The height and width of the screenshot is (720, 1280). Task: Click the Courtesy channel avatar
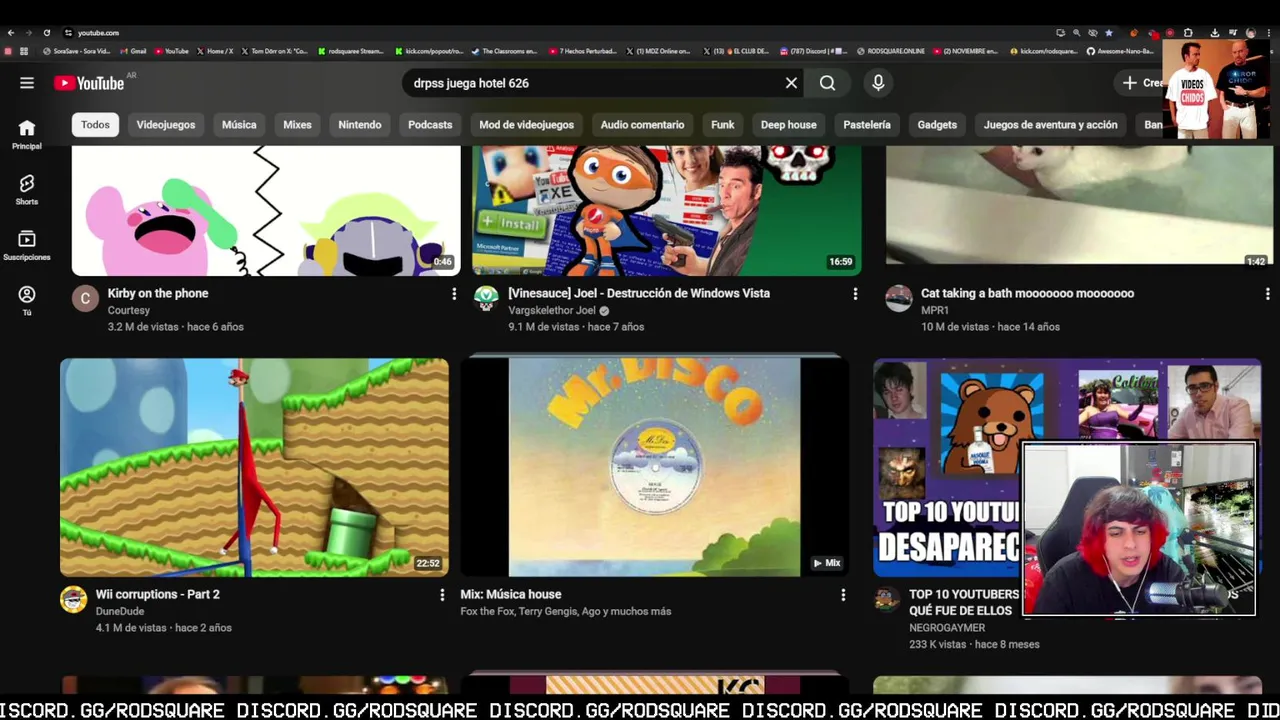tap(85, 298)
